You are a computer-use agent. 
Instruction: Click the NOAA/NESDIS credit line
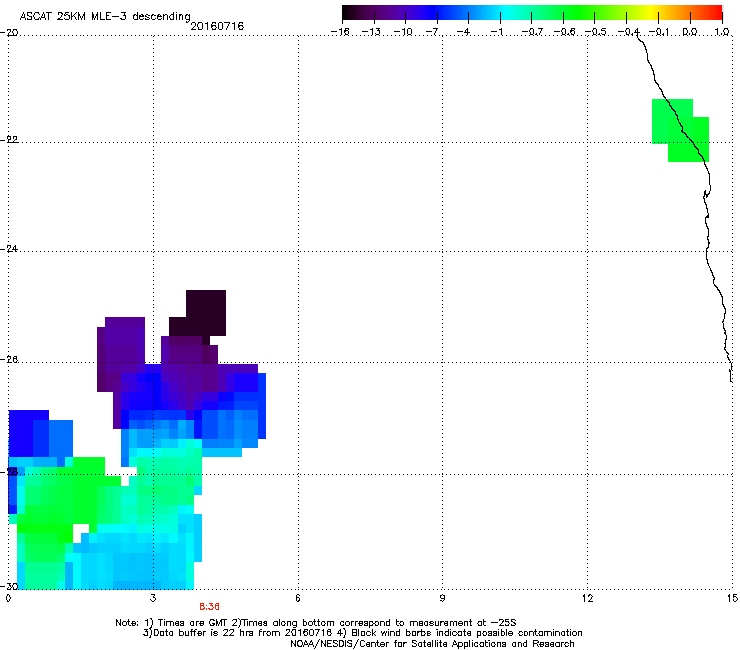[432, 644]
